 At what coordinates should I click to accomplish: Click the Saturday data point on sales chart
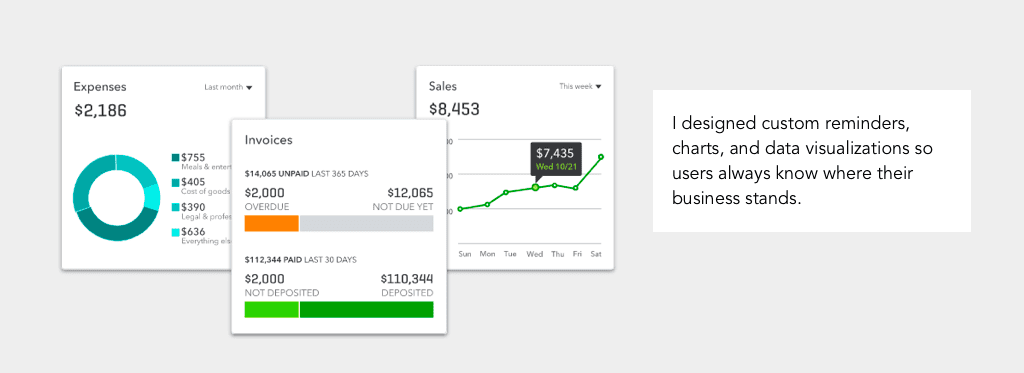601,157
